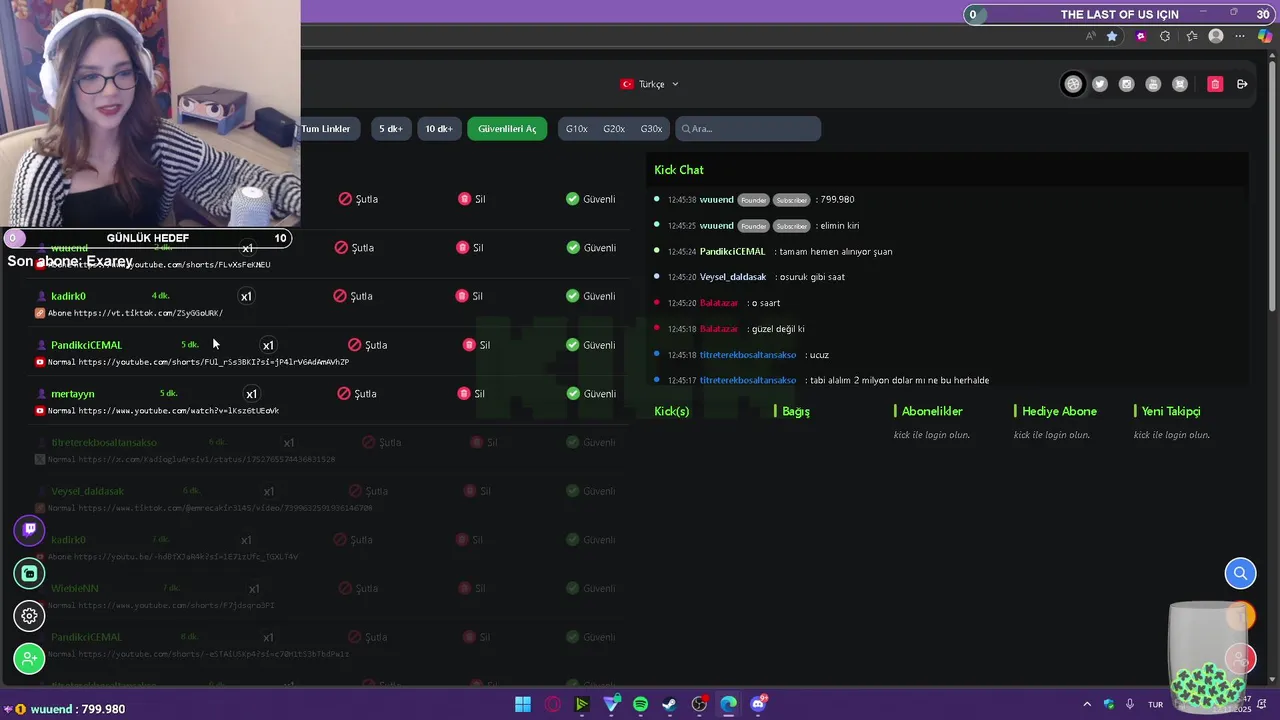Viewport: 1280px width, 720px height.
Task: Mark titreterekbosaltansakso's link as Güvenli
Action: 591,443
